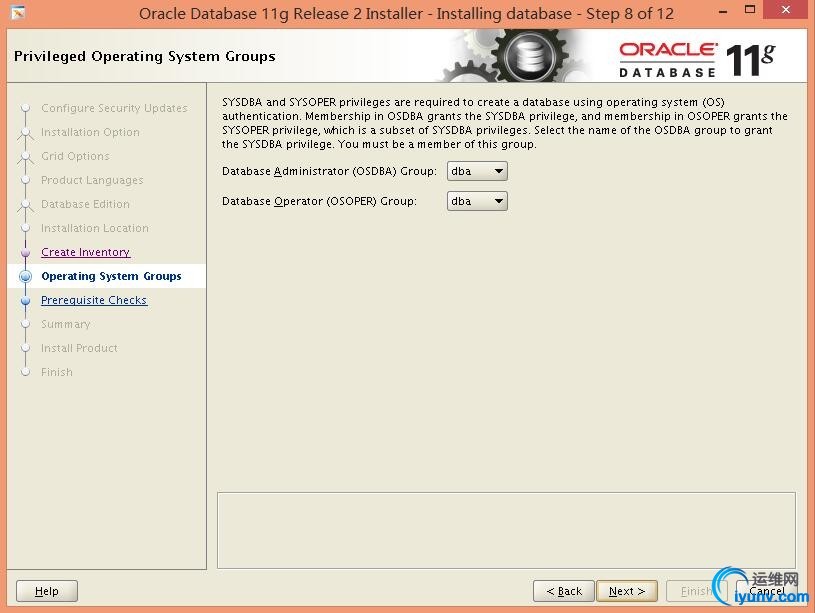Image resolution: width=815 pixels, height=613 pixels.
Task: Minimize the Oracle installer window
Action: pyautogui.click(x=723, y=11)
